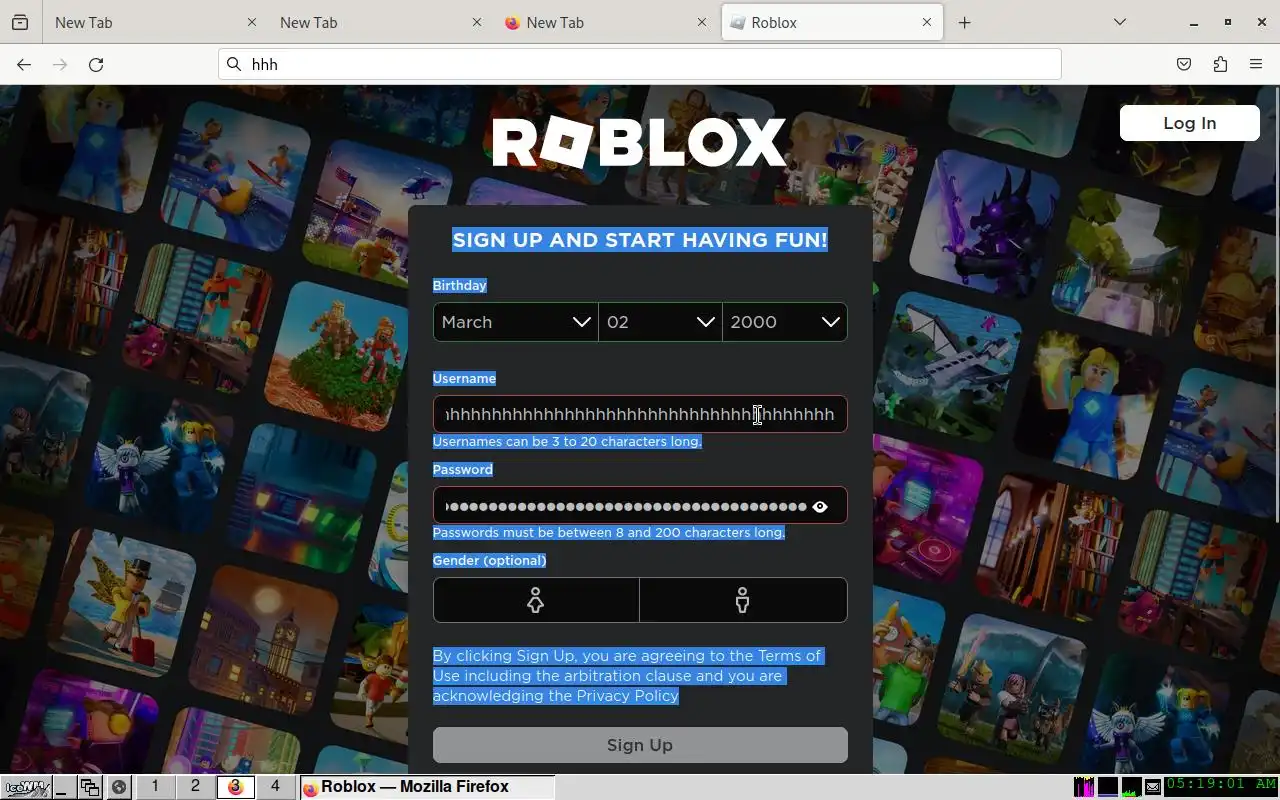This screenshot has width=1280, height=800.
Task: Click the Save to Pocket icon
Action: [x=1184, y=64]
